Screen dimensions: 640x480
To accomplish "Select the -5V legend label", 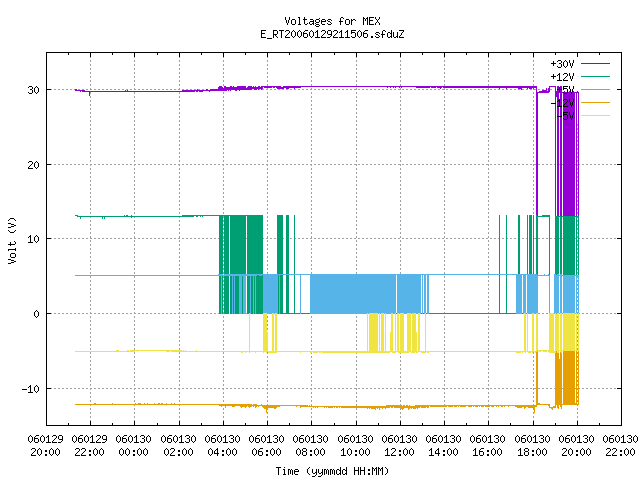I will pos(565,116).
